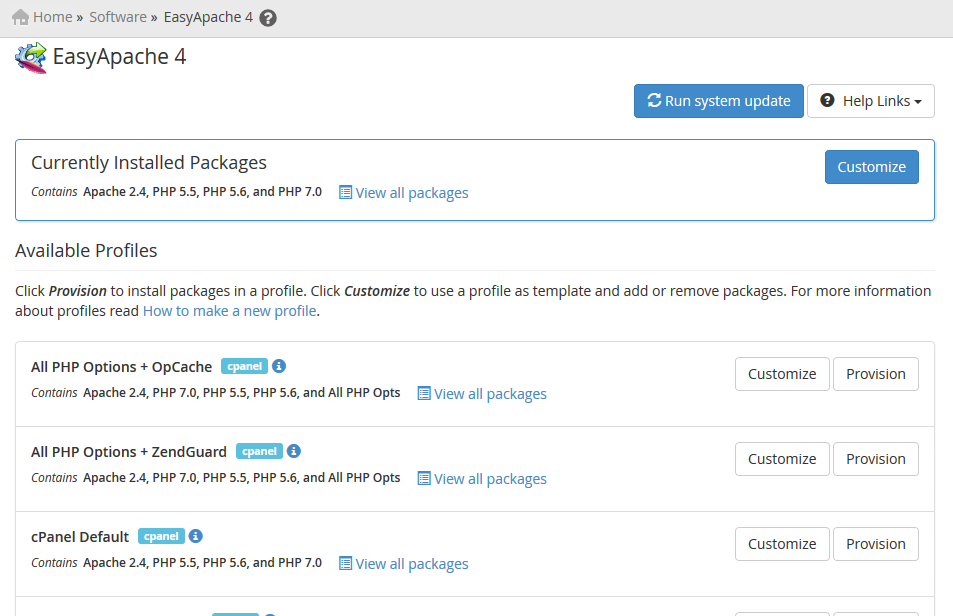Run system update
Image resolution: width=953 pixels, height=616 pixels.
(719, 101)
